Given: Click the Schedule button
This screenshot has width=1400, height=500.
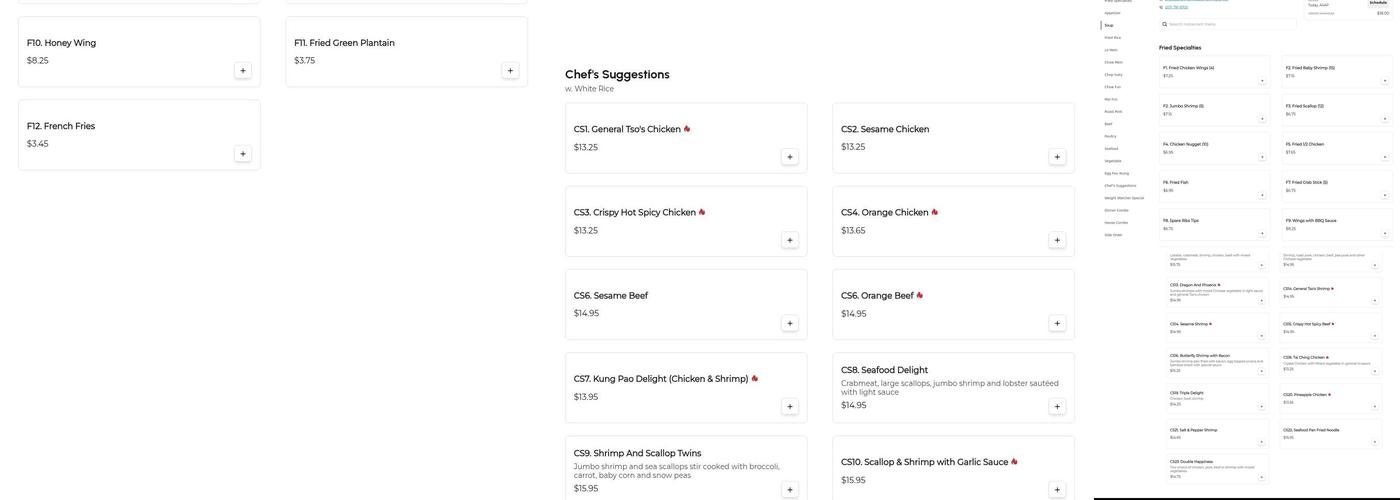Looking at the screenshot, I should [x=1378, y=3].
